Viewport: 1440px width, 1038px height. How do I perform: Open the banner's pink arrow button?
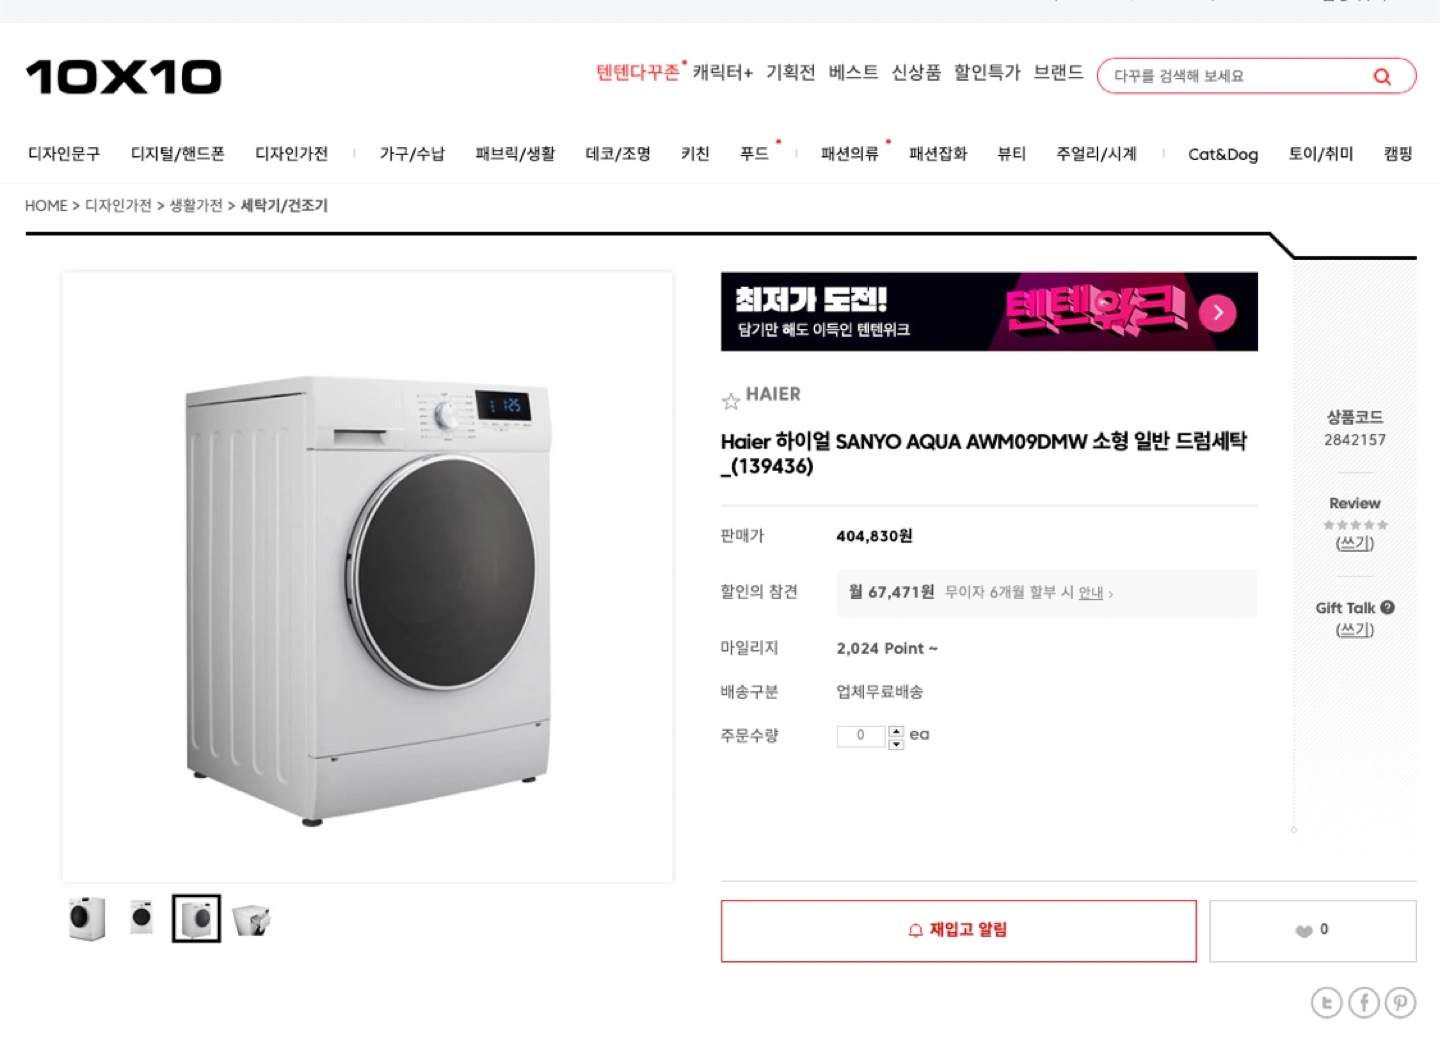[1217, 313]
